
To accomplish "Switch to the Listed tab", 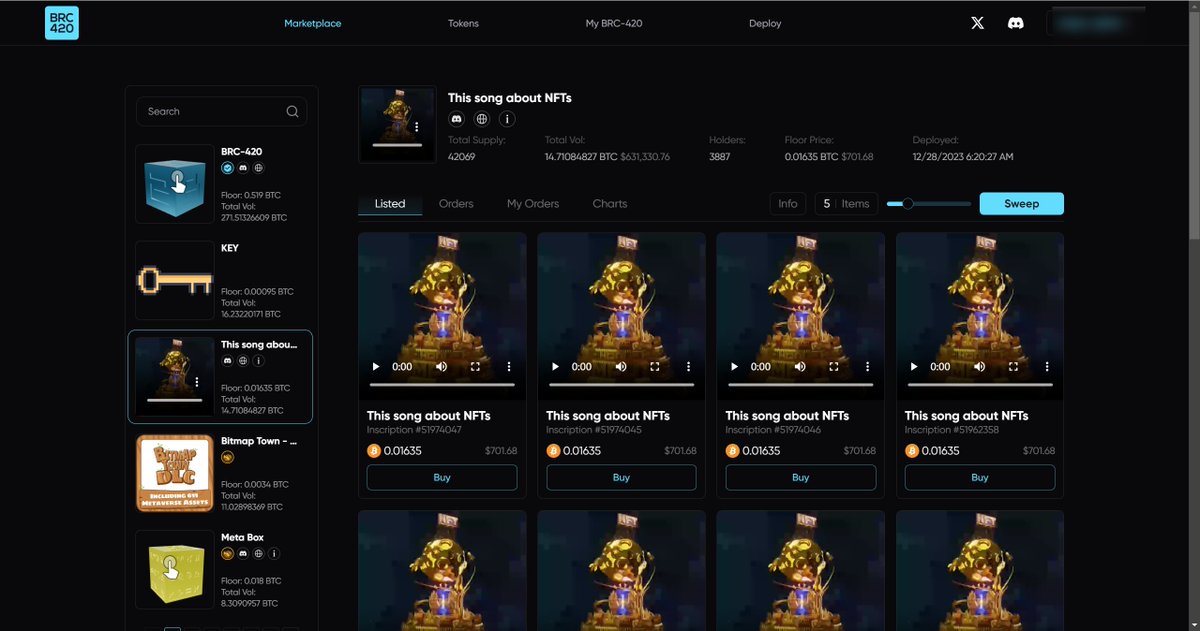I will 390,204.
